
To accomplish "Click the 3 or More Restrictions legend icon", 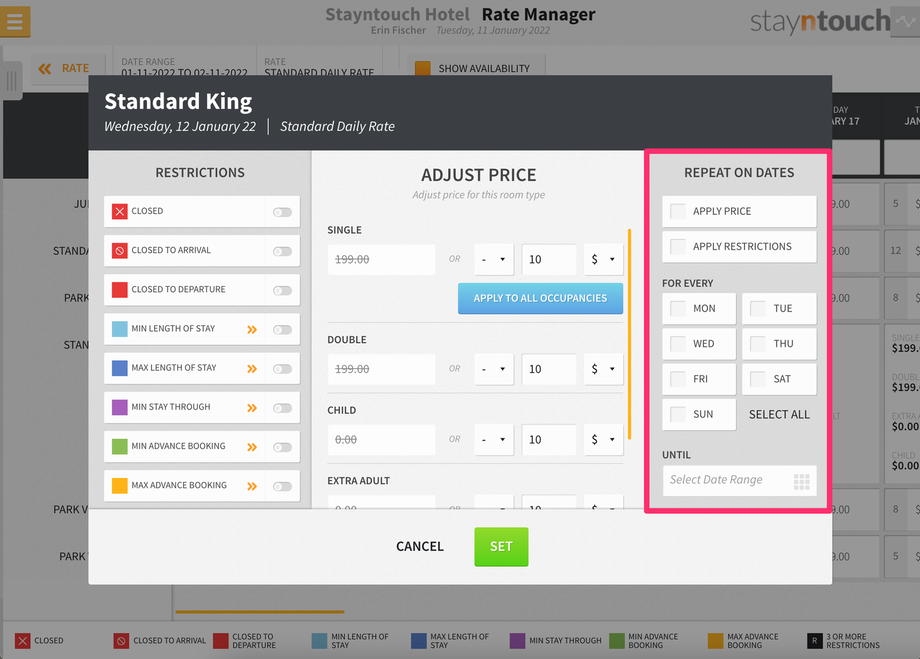I will point(814,641).
